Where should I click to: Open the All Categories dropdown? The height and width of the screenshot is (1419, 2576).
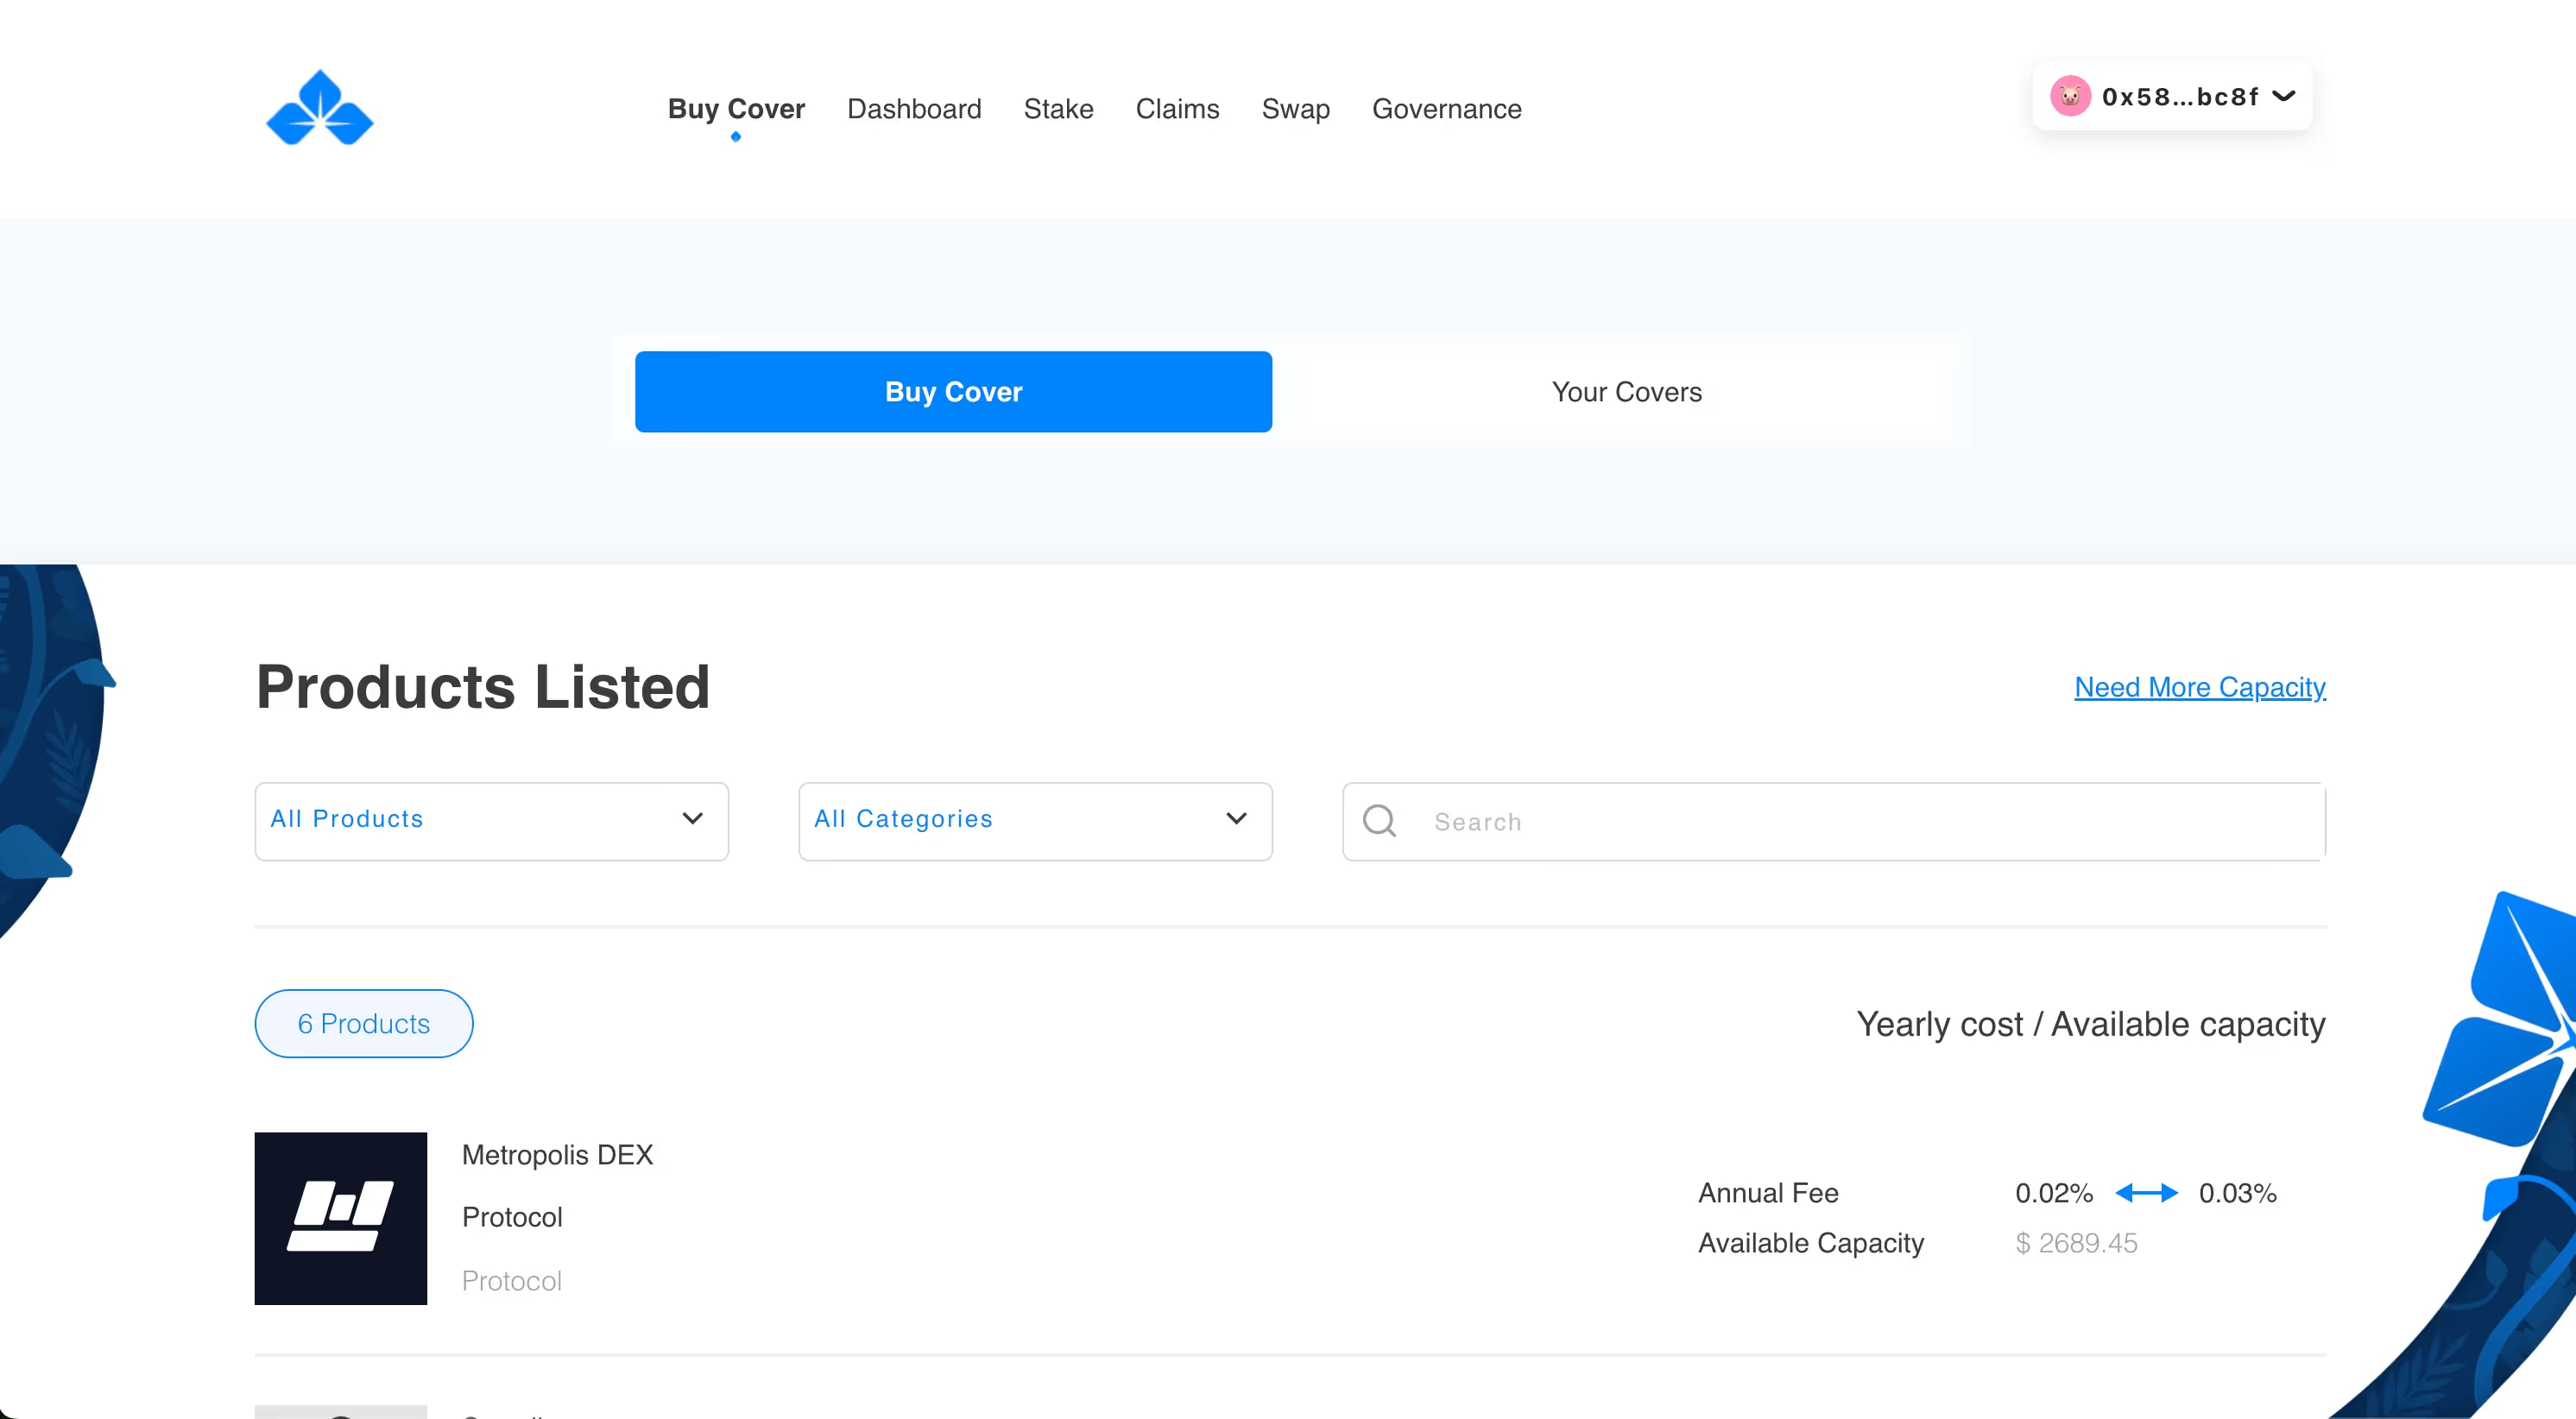tap(1035, 821)
